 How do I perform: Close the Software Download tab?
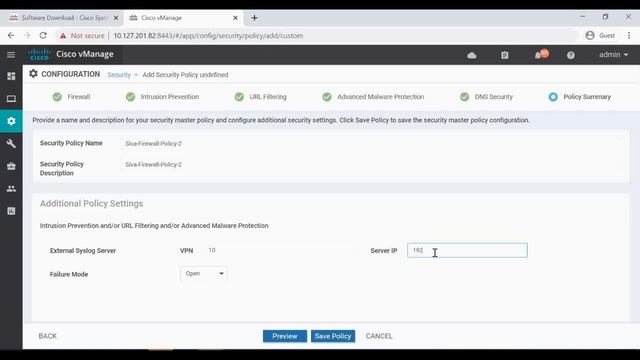pos(116,18)
